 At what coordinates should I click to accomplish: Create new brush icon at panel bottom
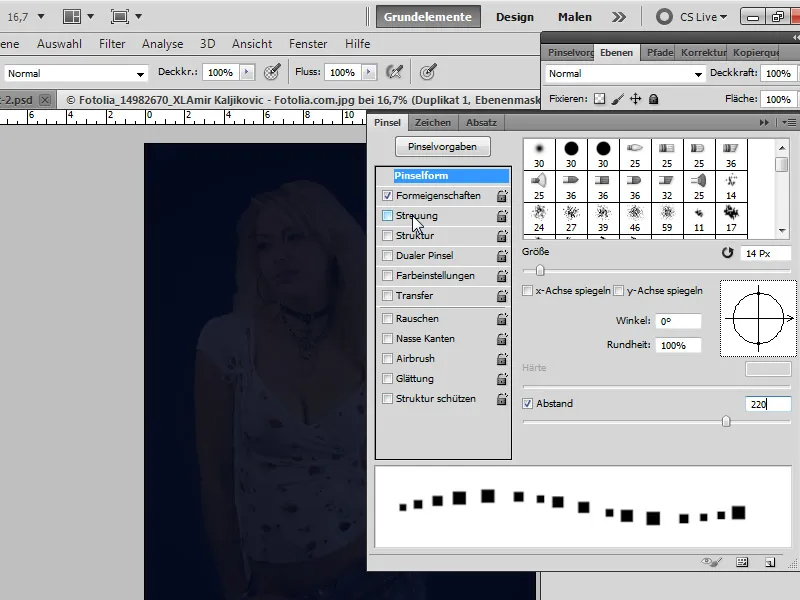(770, 562)
